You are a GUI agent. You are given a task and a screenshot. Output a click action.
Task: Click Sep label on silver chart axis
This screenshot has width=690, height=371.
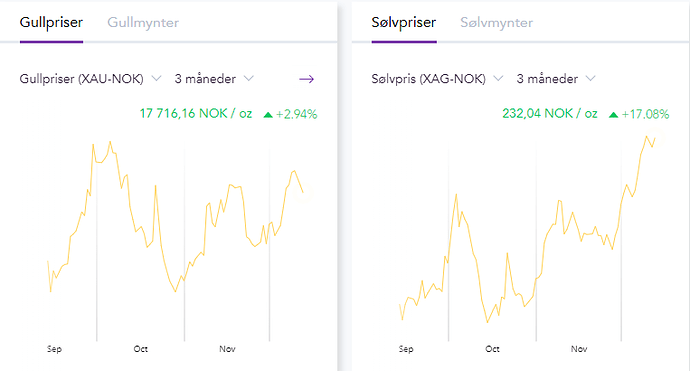tap(406, 349)
